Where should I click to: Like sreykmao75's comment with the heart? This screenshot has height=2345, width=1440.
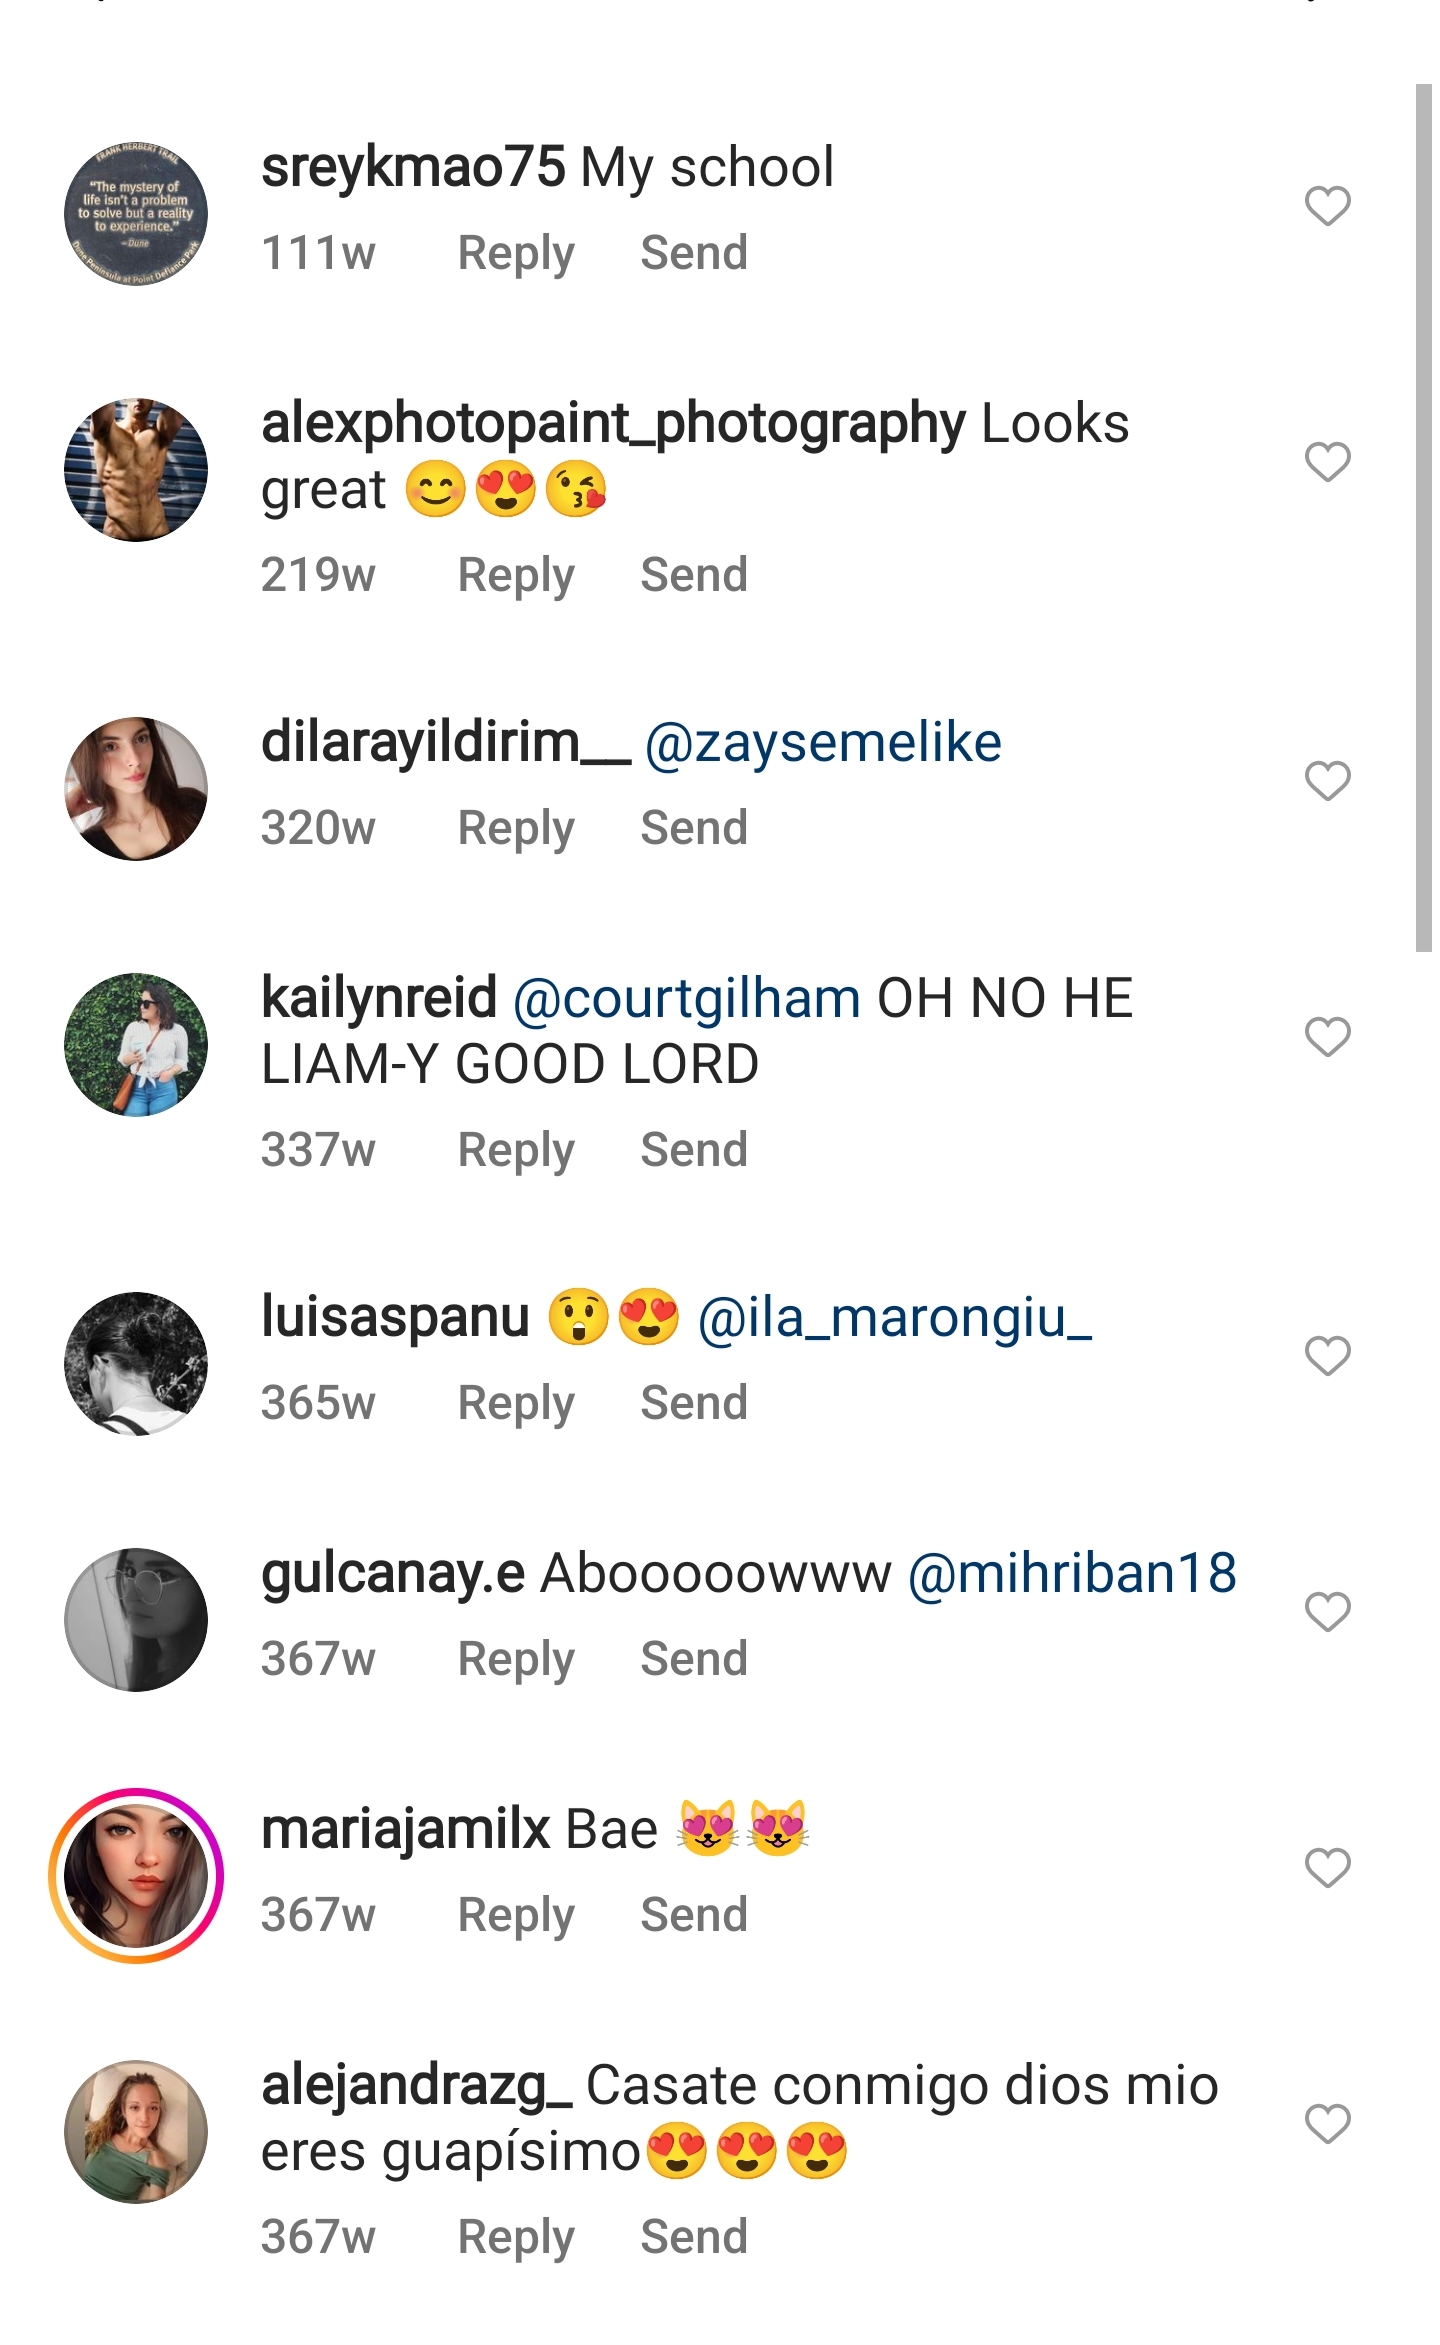point(1327,206)
